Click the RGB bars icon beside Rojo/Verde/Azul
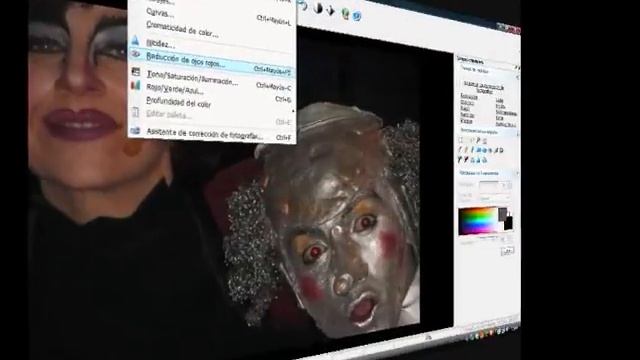Image resolution: width=640 pixels, height=360 pixels. [x=136, y=85]
